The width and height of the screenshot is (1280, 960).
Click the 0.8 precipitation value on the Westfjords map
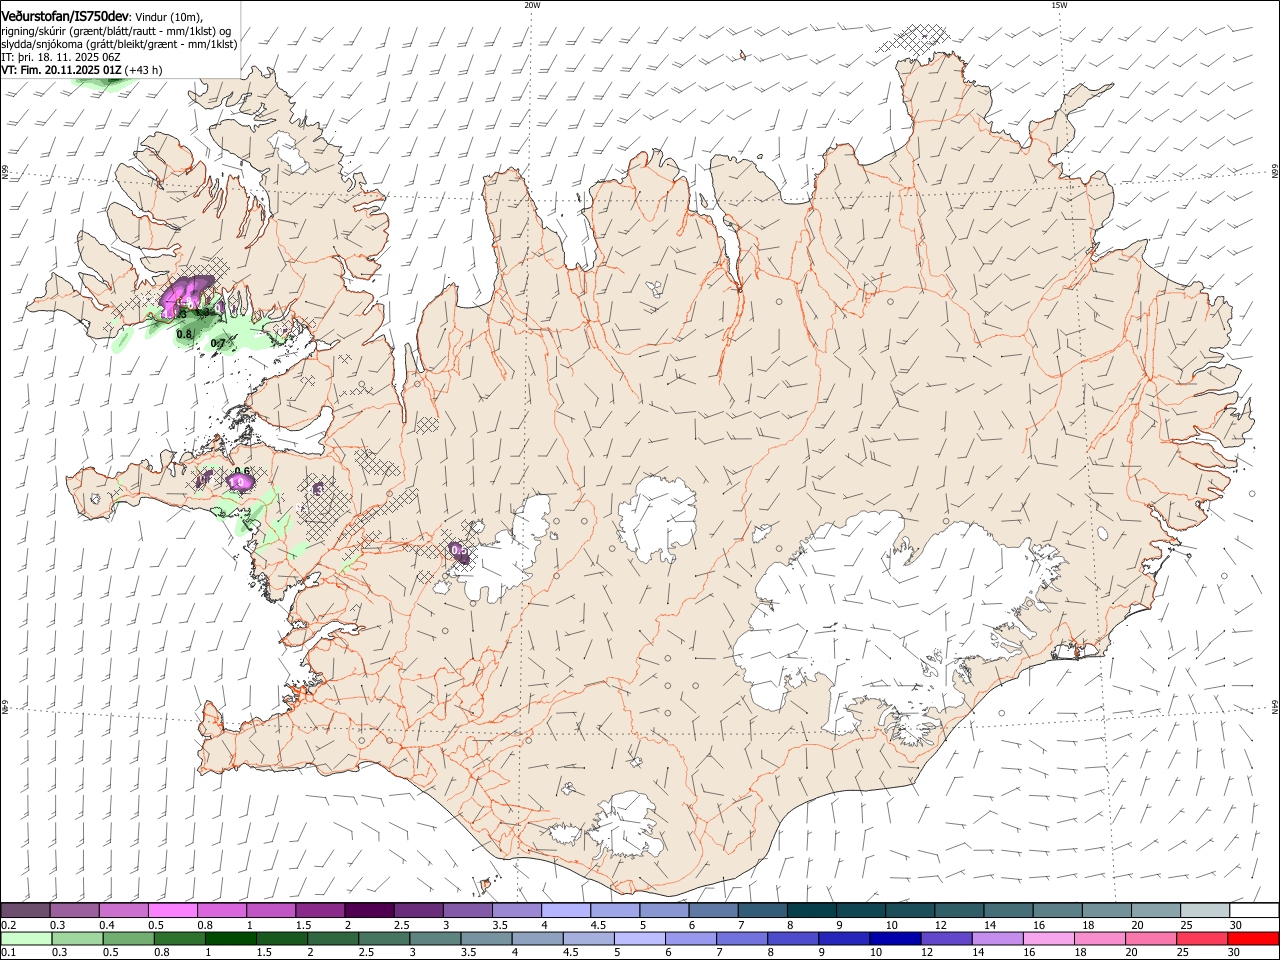pos(184,334)
